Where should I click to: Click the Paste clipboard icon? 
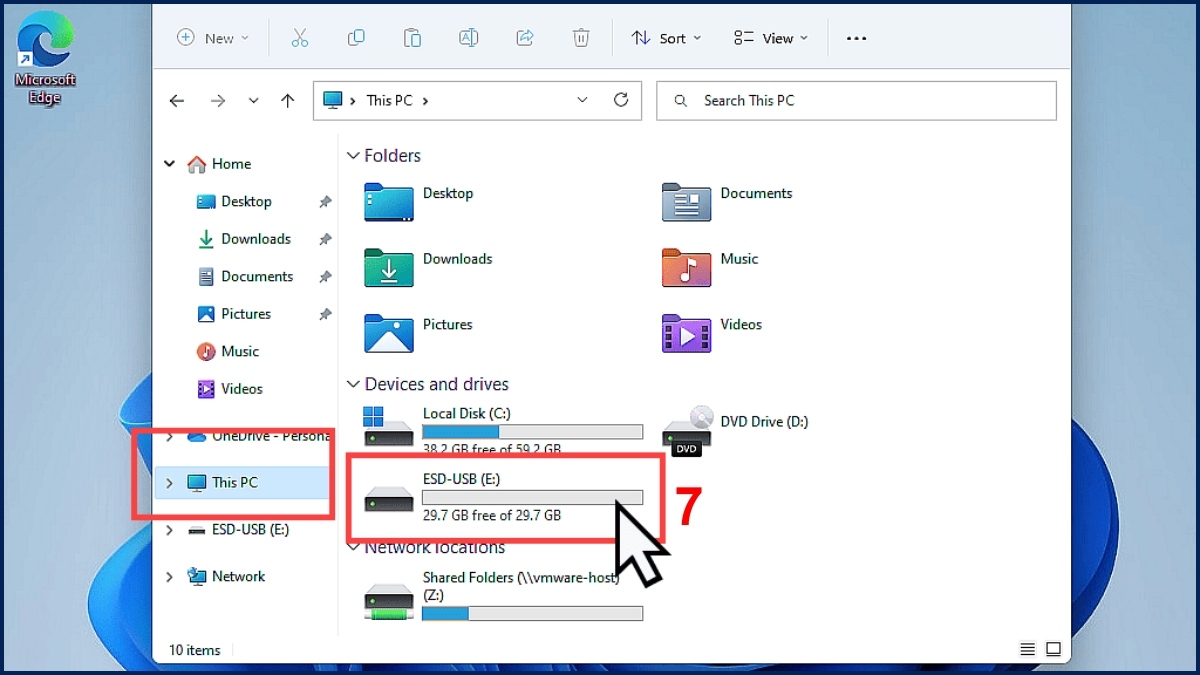pyautogui.click(x=412, y=38)
